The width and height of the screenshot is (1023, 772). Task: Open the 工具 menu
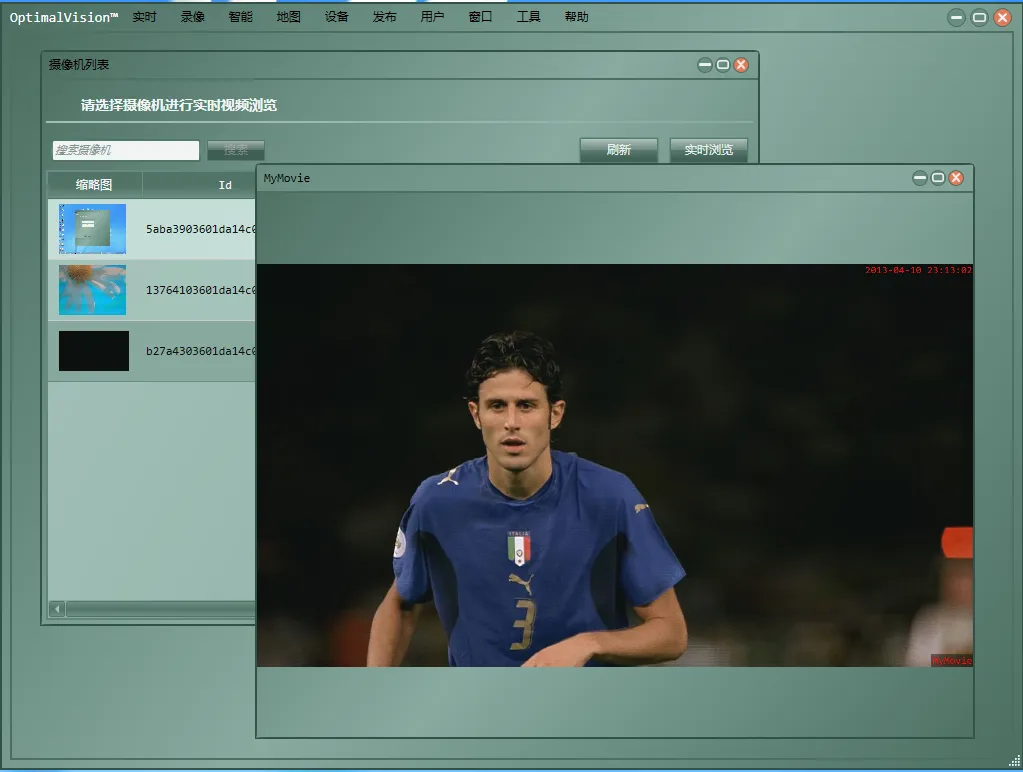click(x=528, y=17)
